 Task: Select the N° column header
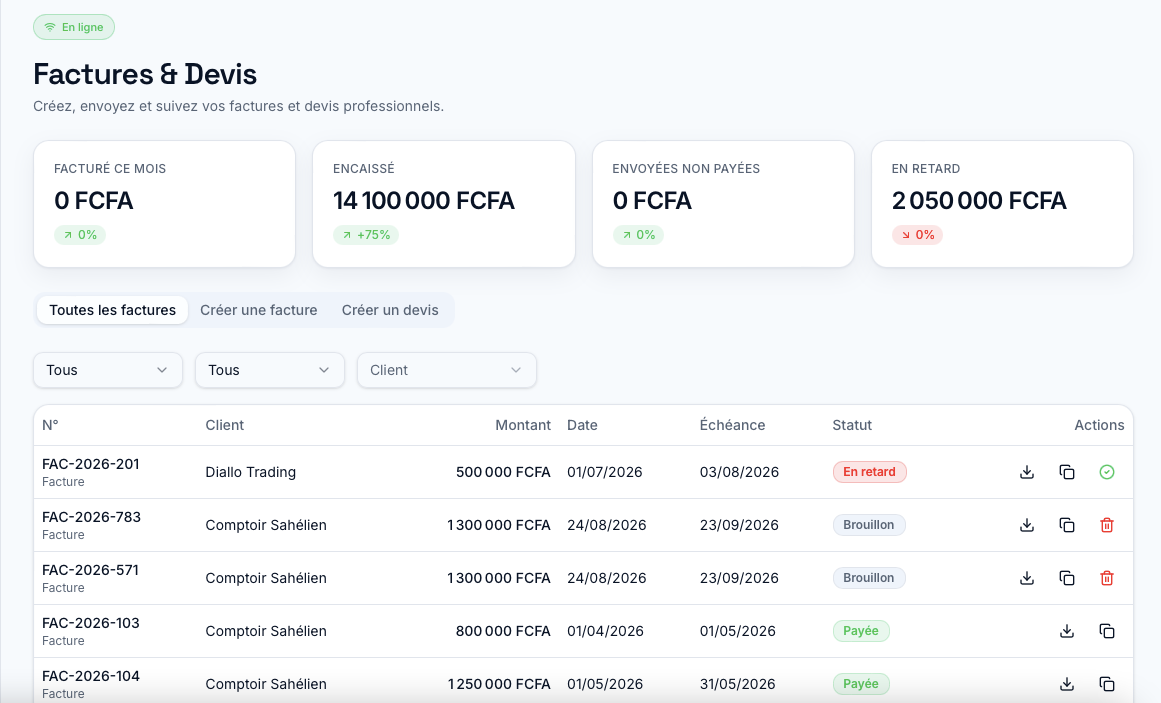50,425
